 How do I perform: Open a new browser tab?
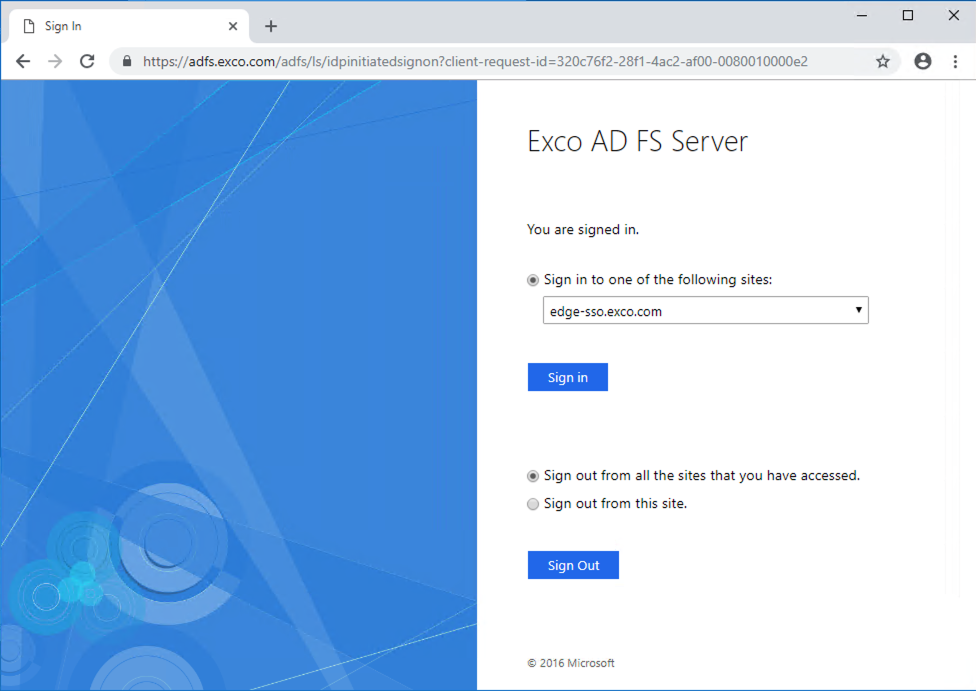[x=270, y=25]
